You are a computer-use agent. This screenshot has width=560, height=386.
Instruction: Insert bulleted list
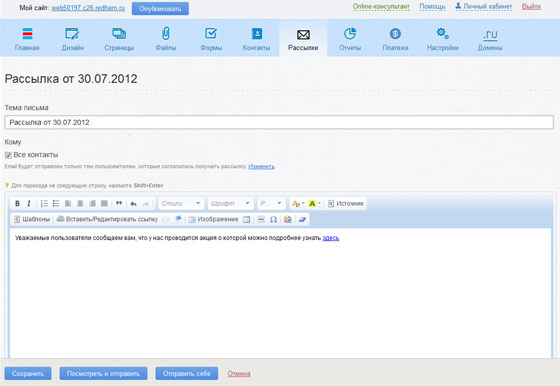tap(56, 204)
